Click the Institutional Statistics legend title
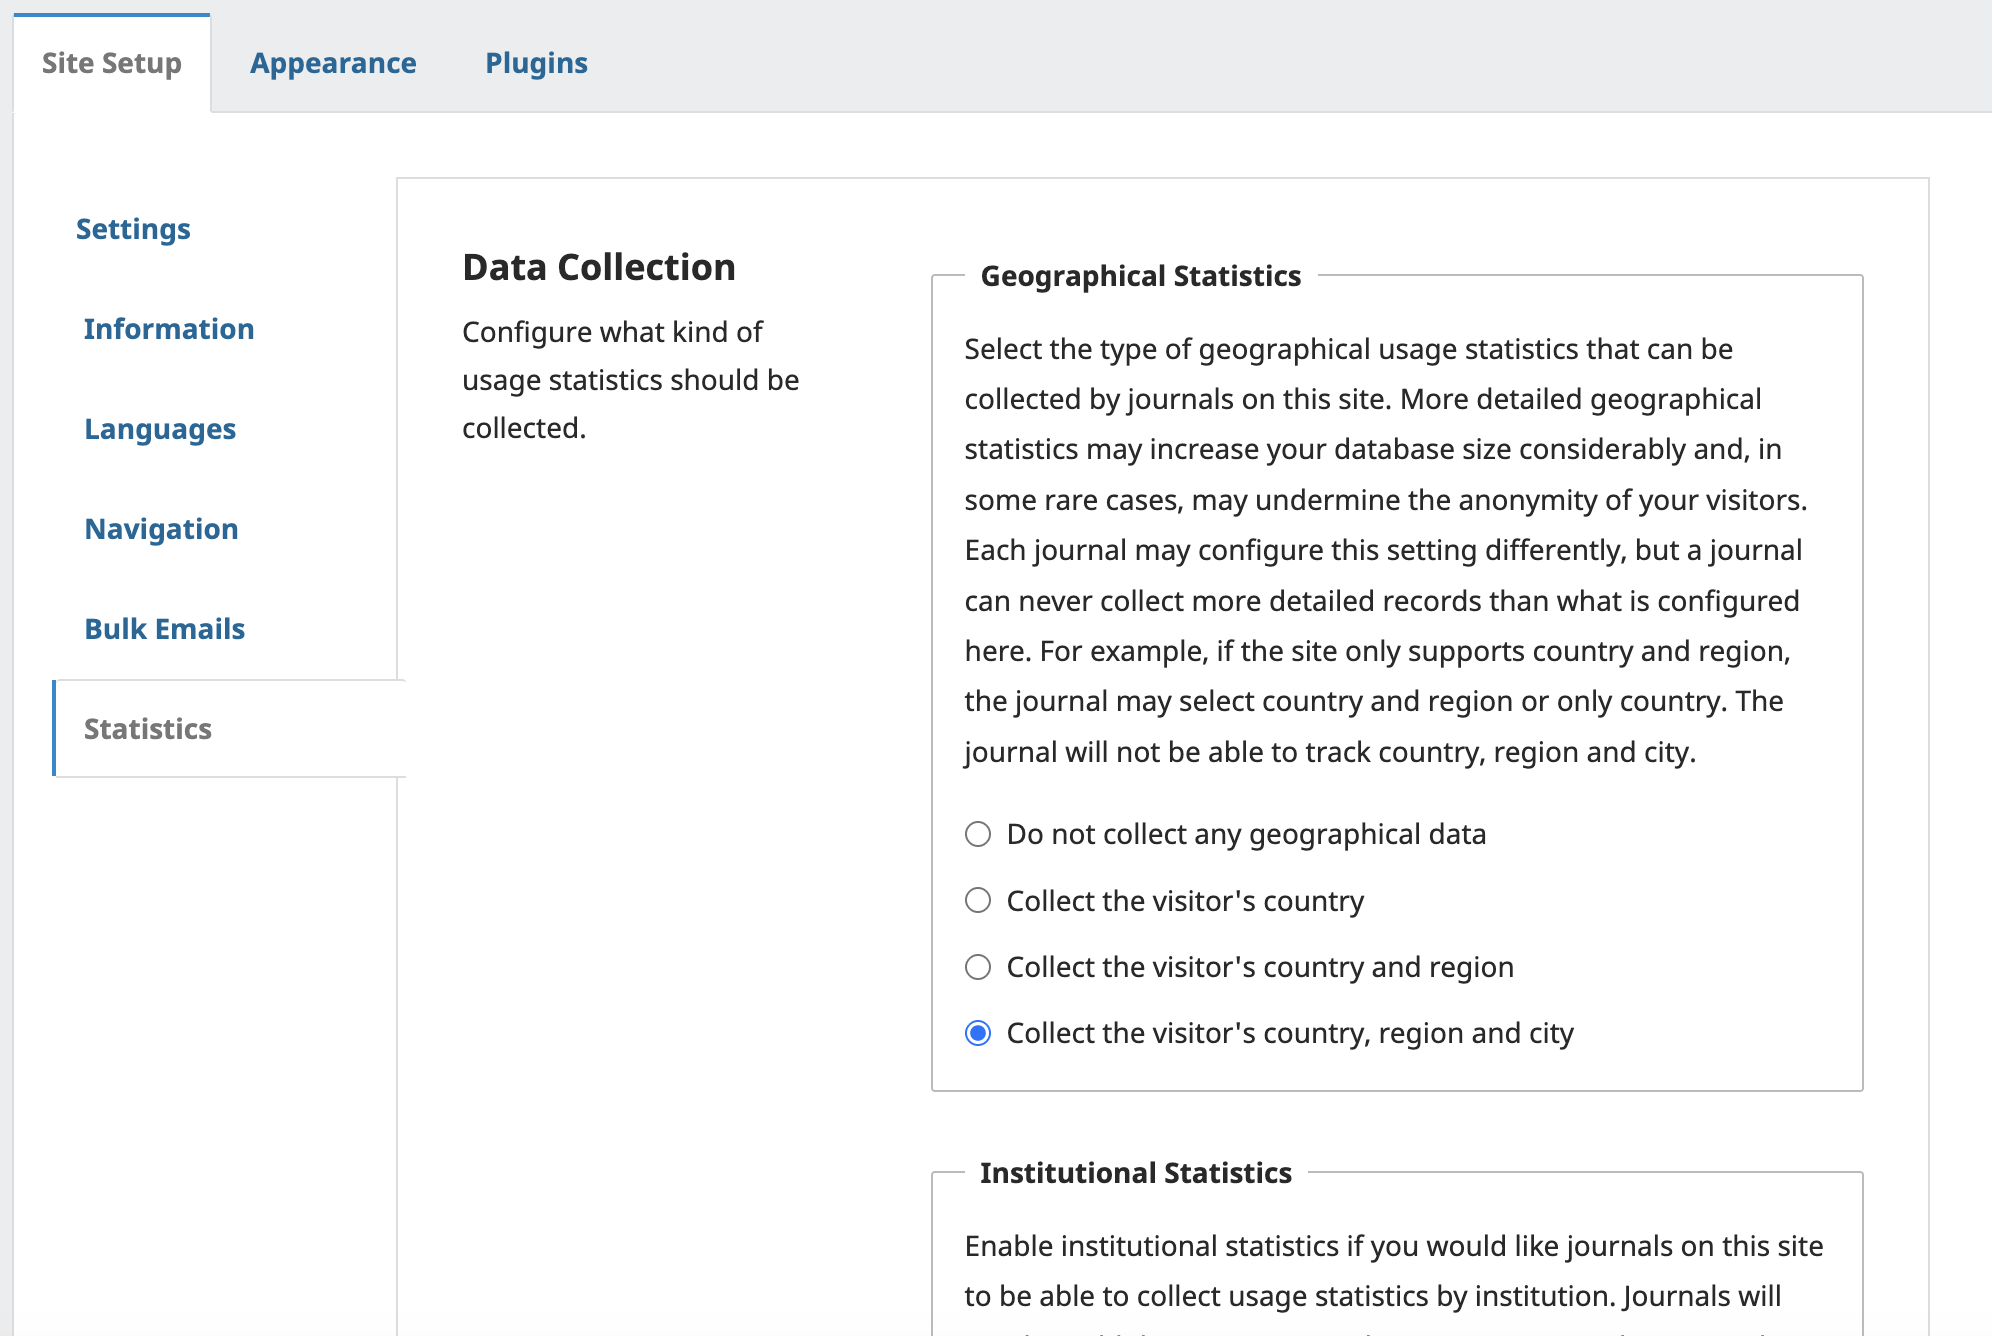 coord(1135,1173)
